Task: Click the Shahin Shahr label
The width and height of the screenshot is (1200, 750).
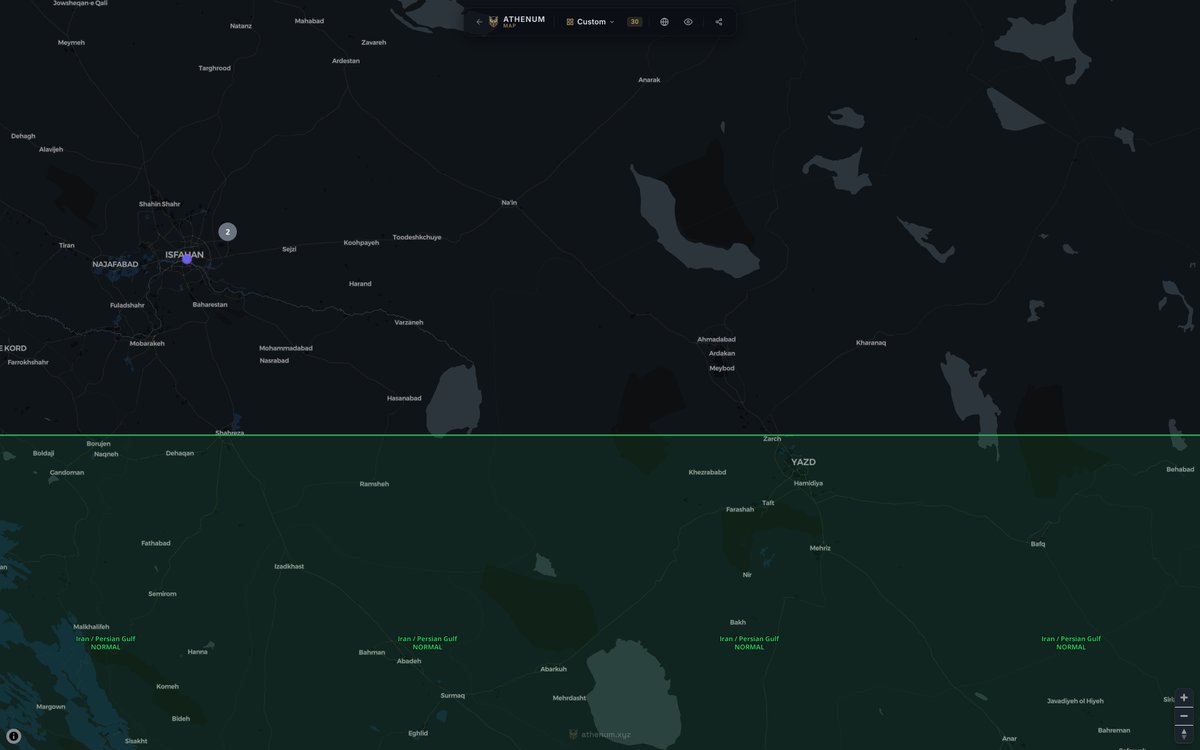Action: coord(159,204)
